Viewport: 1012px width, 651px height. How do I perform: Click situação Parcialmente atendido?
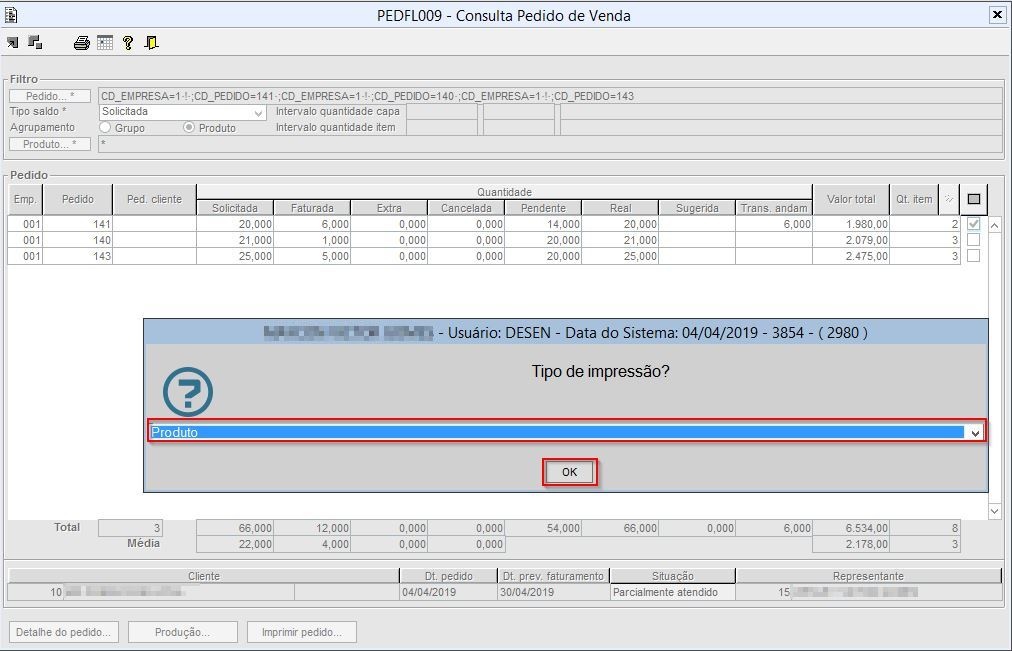(x=673, y=592)
